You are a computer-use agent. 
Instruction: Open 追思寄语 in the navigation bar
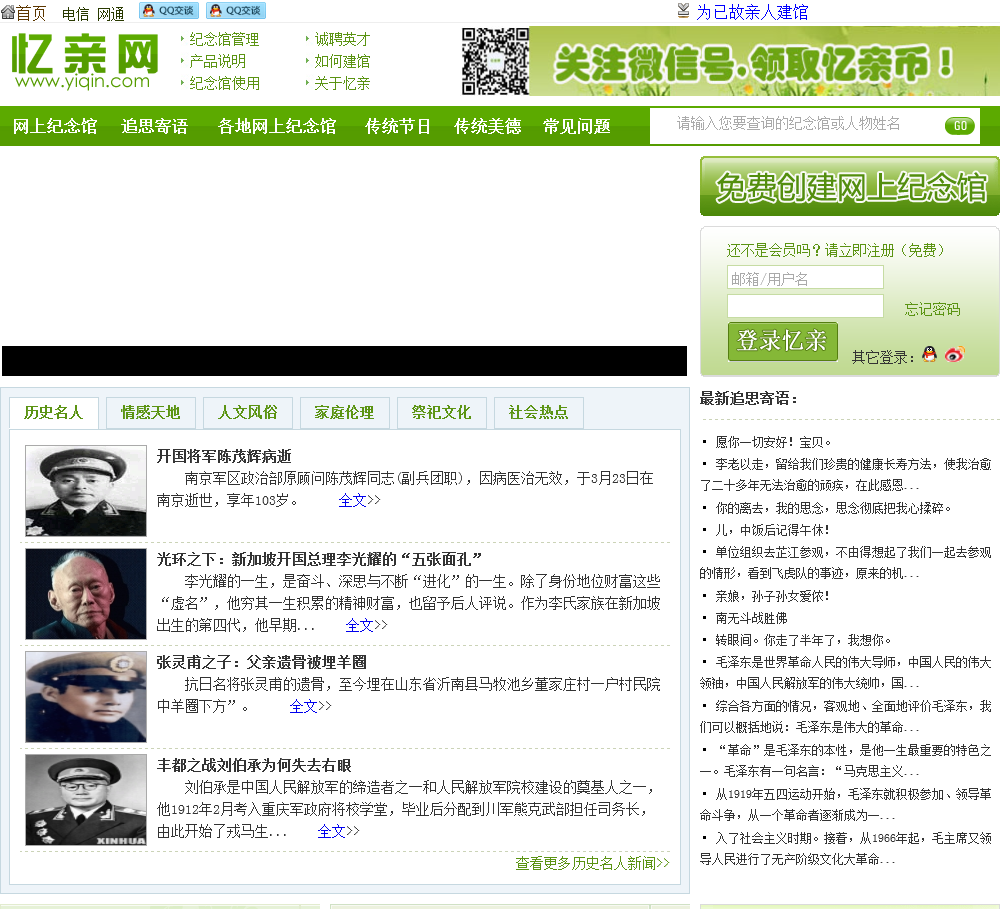tap(154, 126)
